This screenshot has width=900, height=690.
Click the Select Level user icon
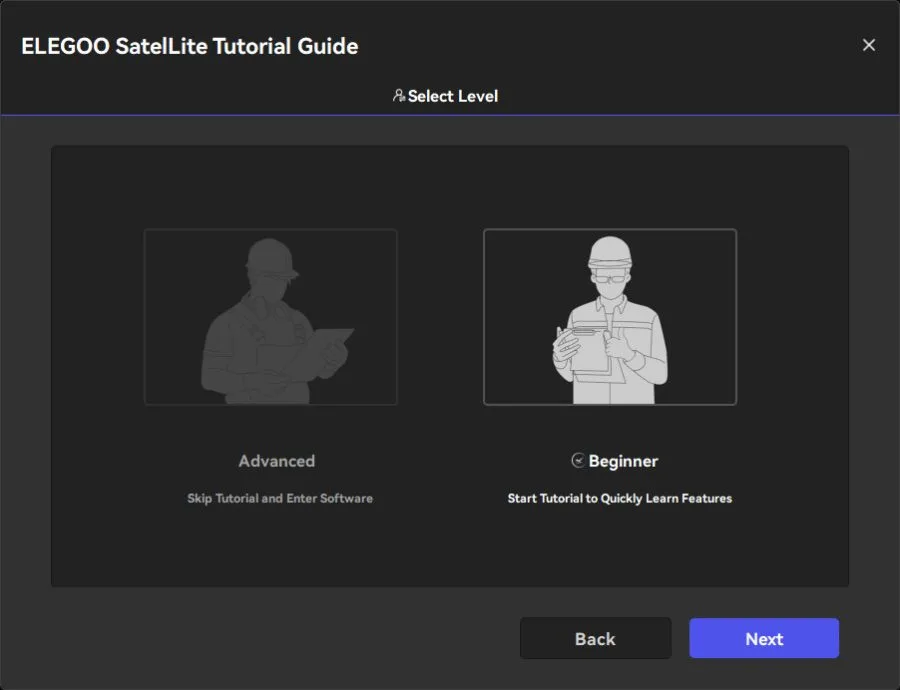[x=399, y=96]
